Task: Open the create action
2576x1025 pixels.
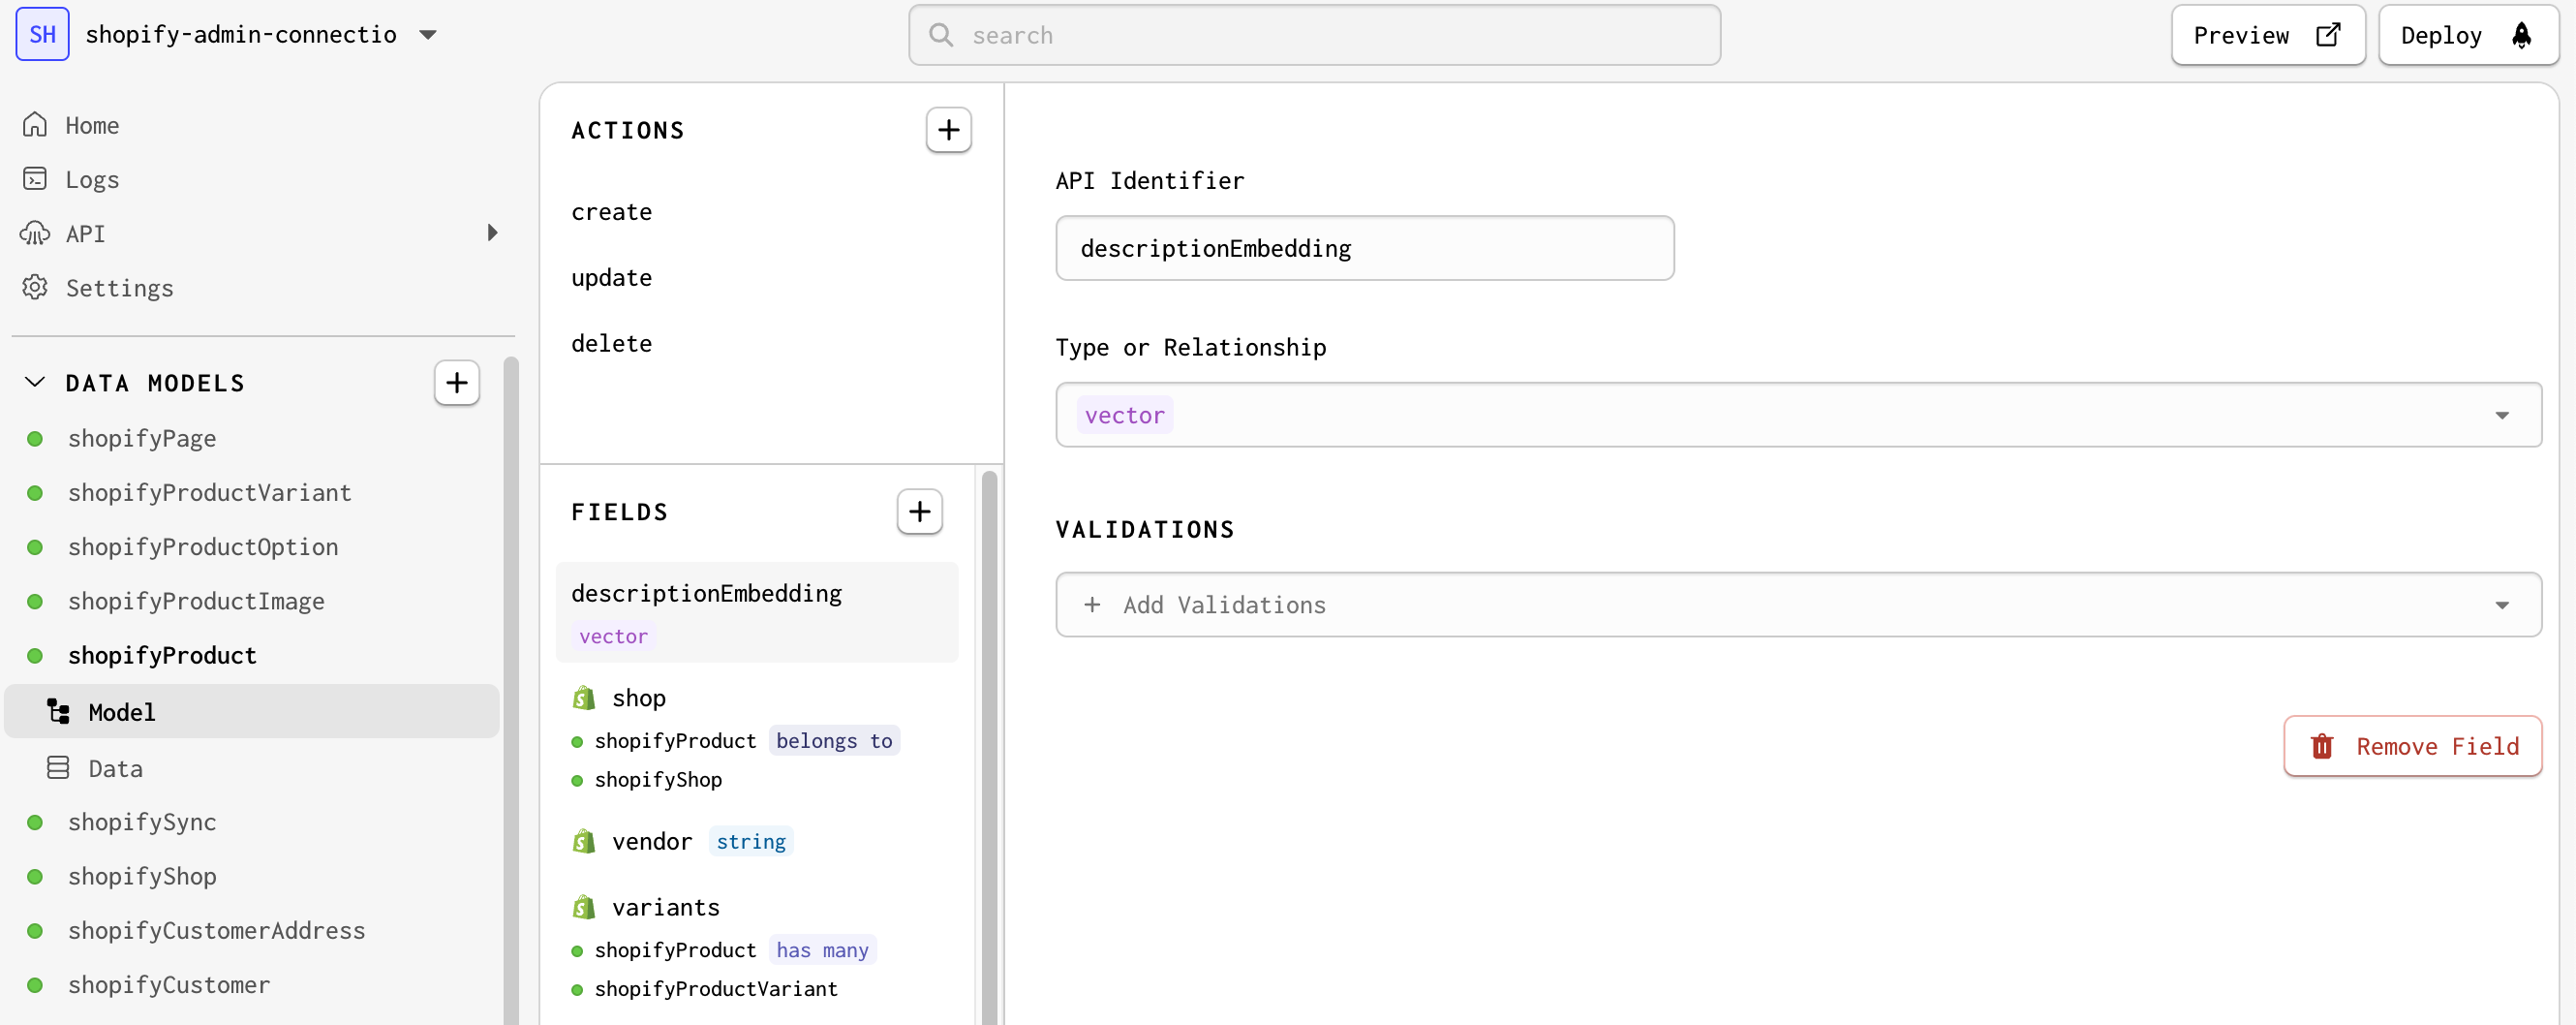Action: point(611,211)
